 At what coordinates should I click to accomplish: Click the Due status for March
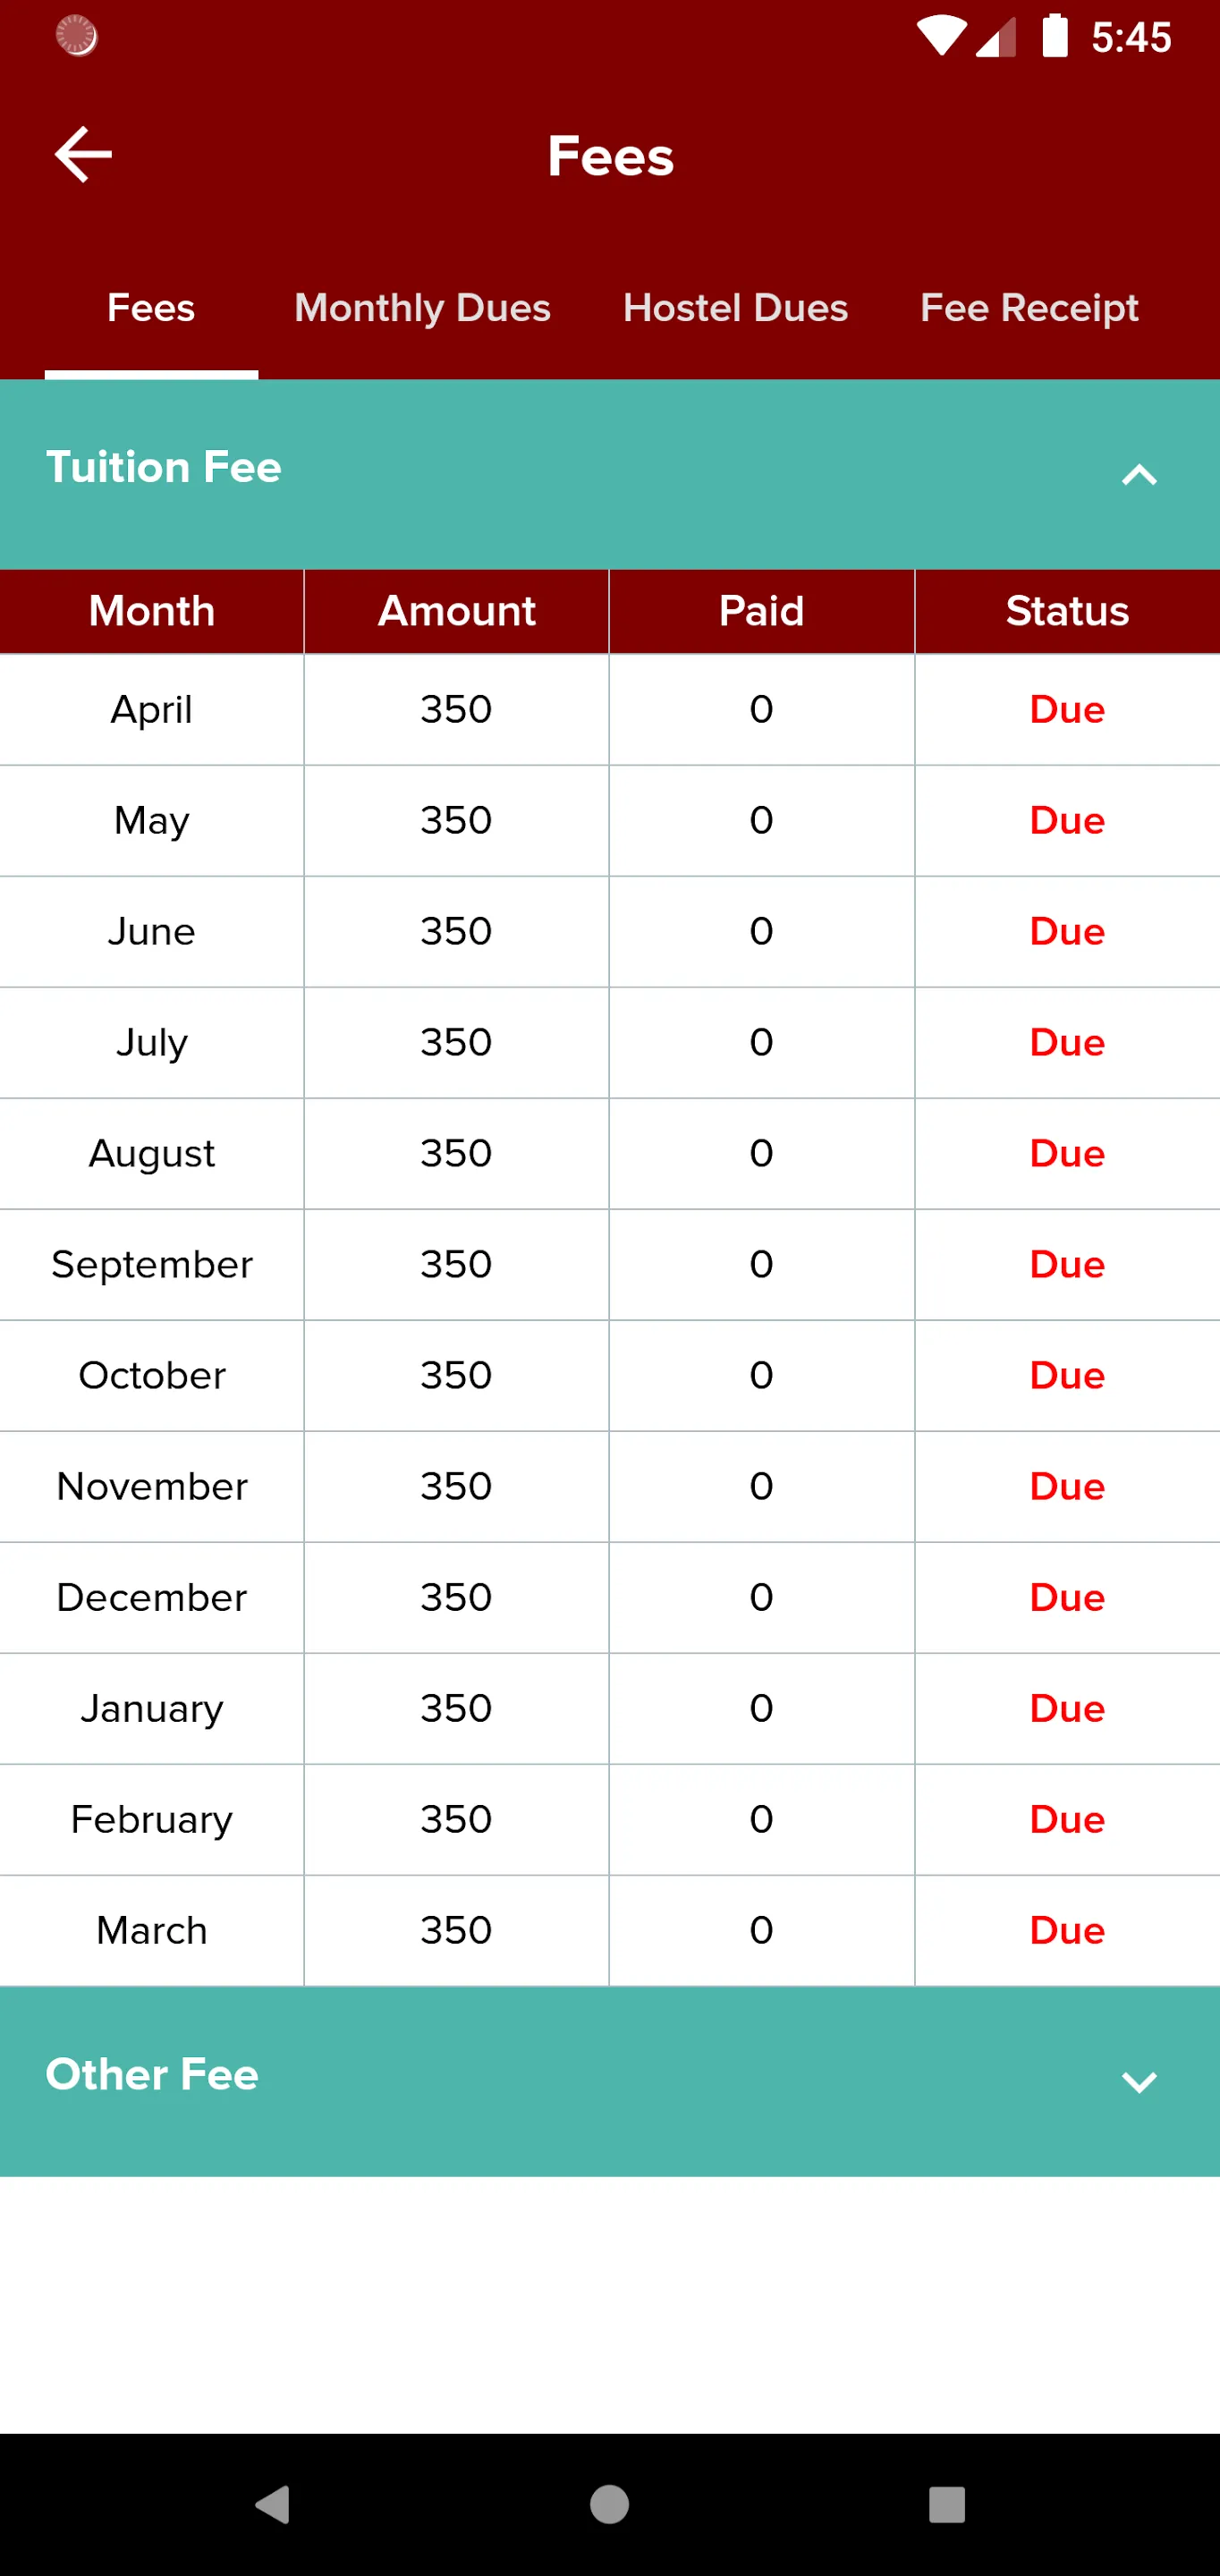tap(1067, 1931)
